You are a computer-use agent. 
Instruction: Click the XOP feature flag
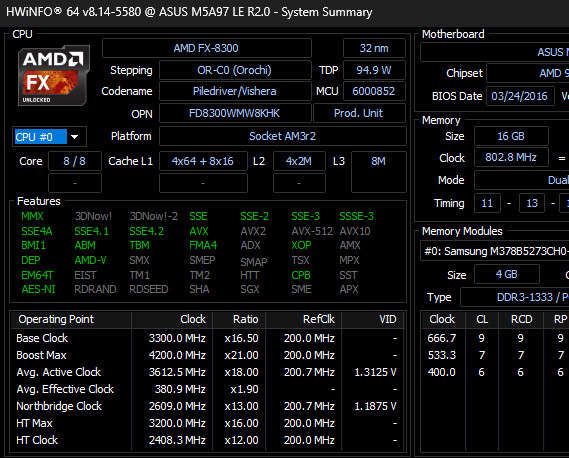pyautogui.click(x=301, y=246)
